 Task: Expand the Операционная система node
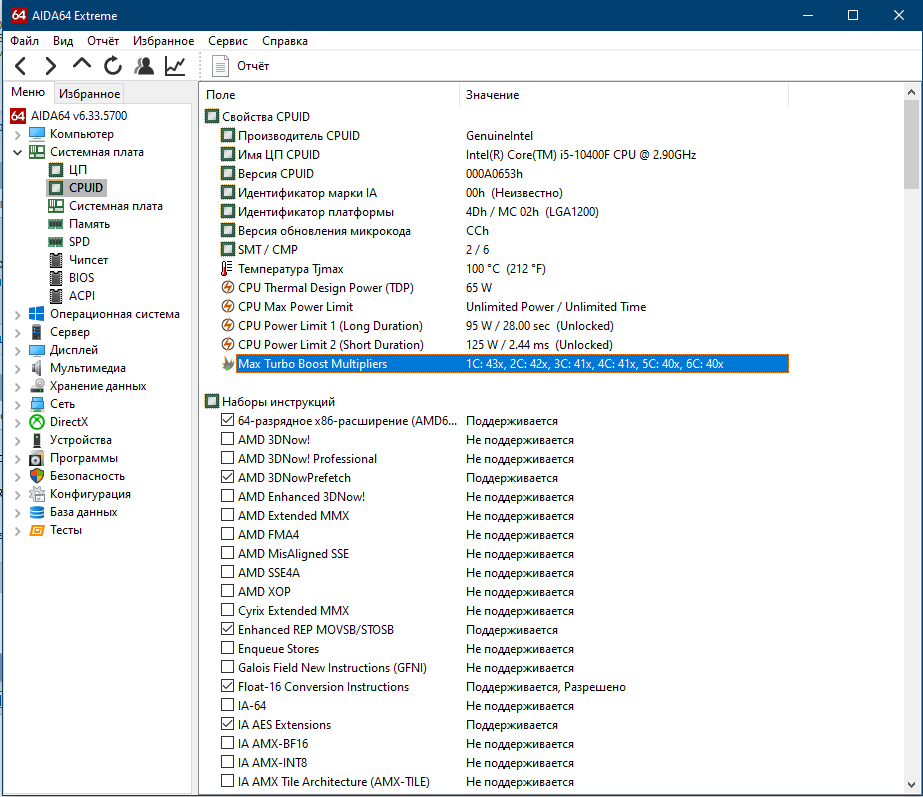[18, 314]
